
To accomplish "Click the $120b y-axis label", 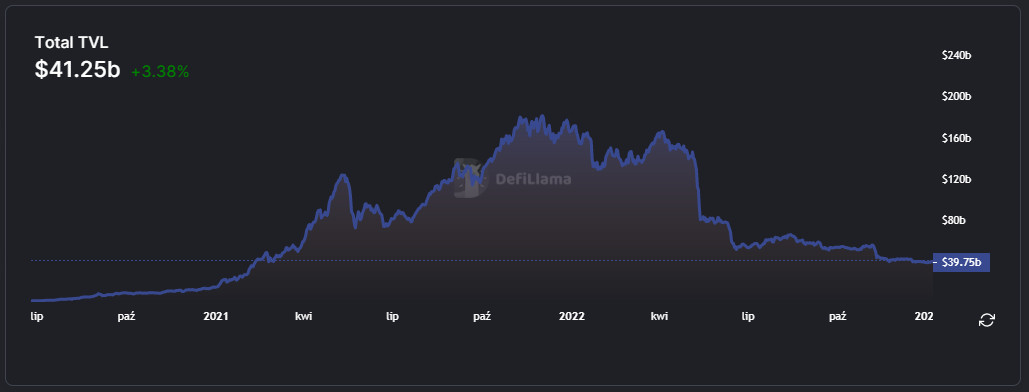I will point(956,179).
